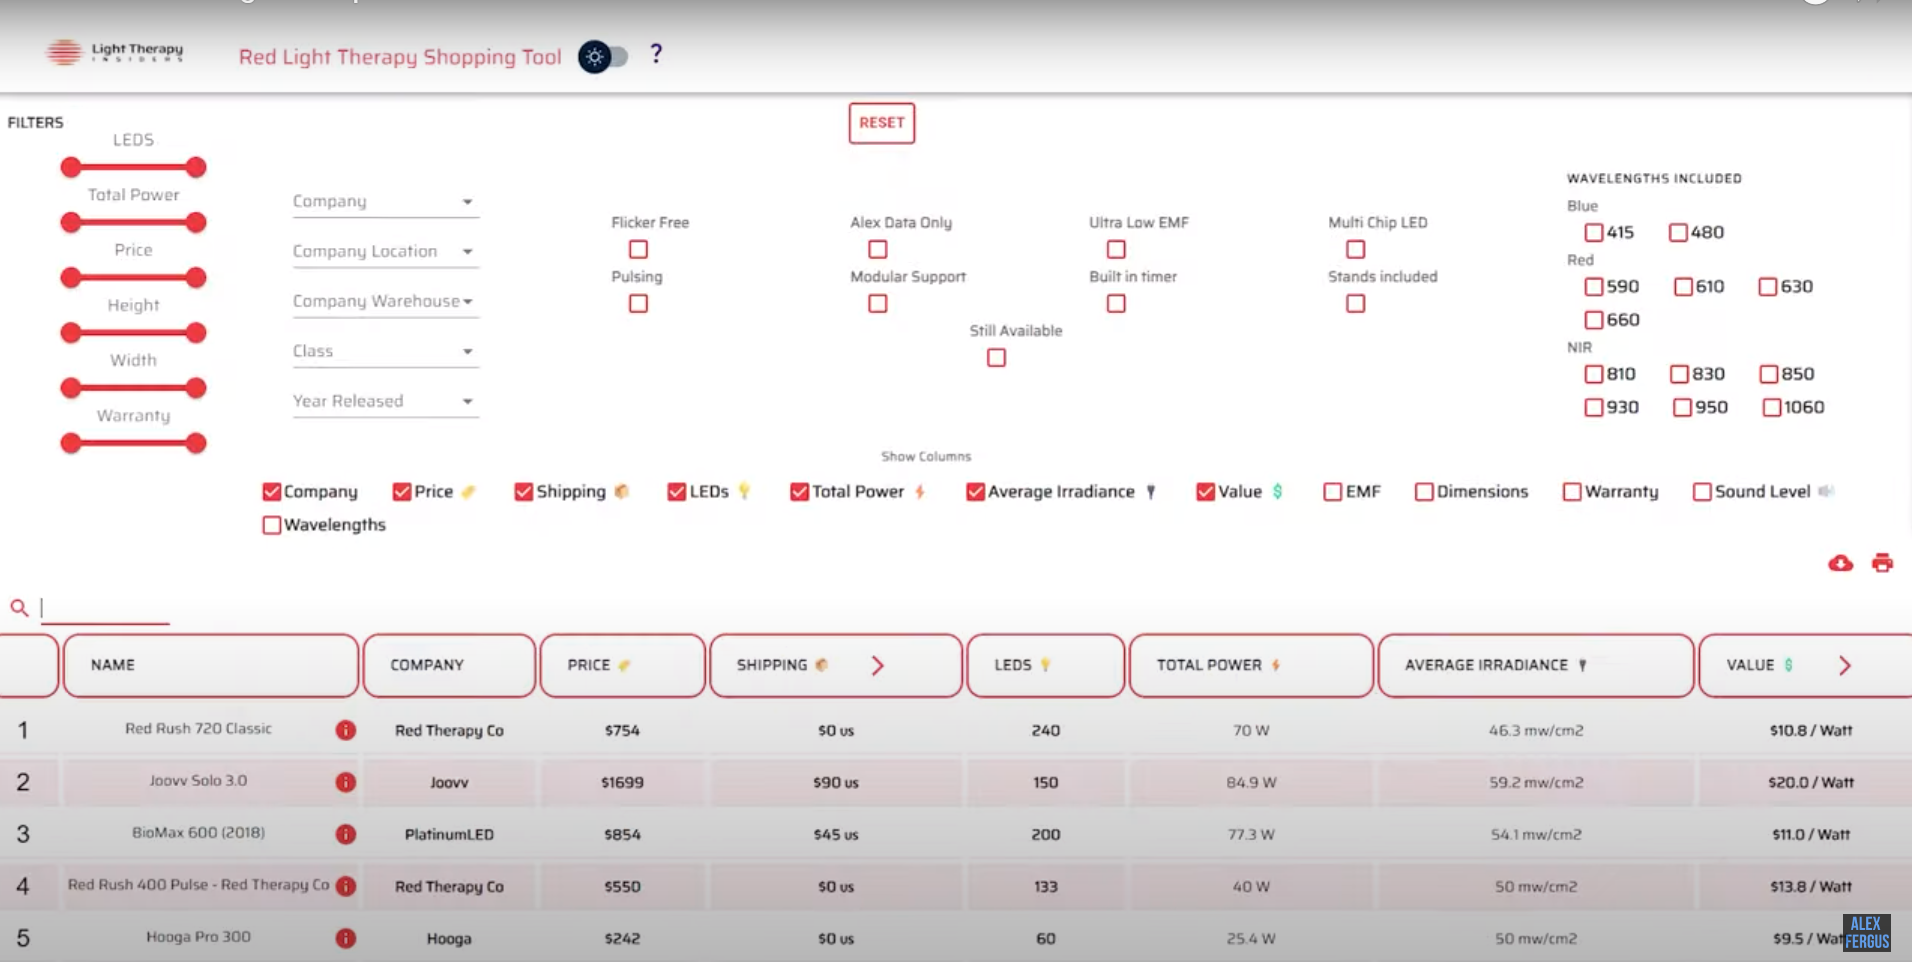Open the Red Light Therapy Shopping Tool title

[x=400, y=57]
